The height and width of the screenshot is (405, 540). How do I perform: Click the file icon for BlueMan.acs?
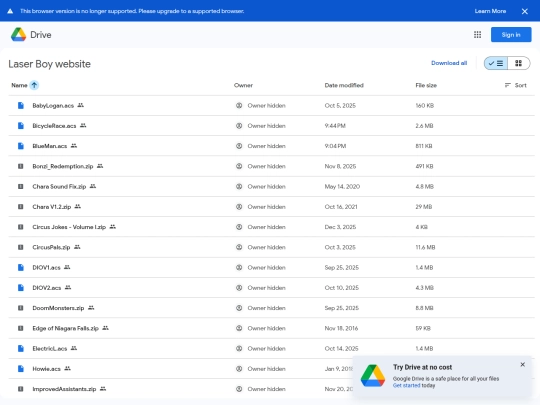[x=21, y=146]
